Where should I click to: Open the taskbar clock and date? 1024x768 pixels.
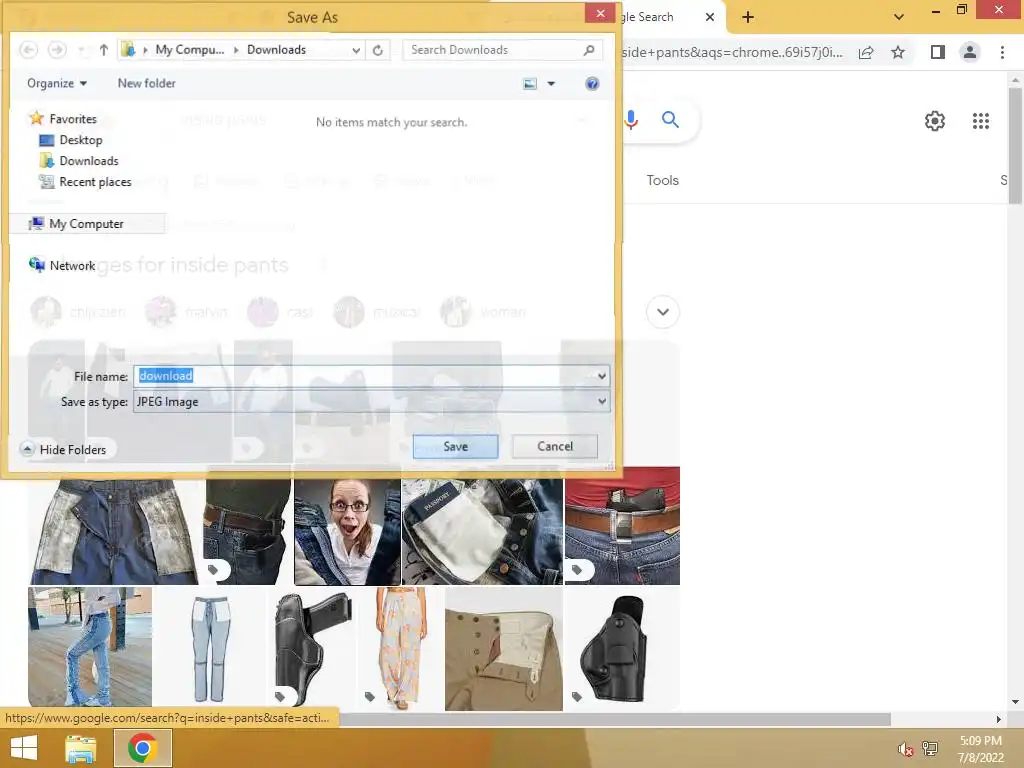coord(980,749)
